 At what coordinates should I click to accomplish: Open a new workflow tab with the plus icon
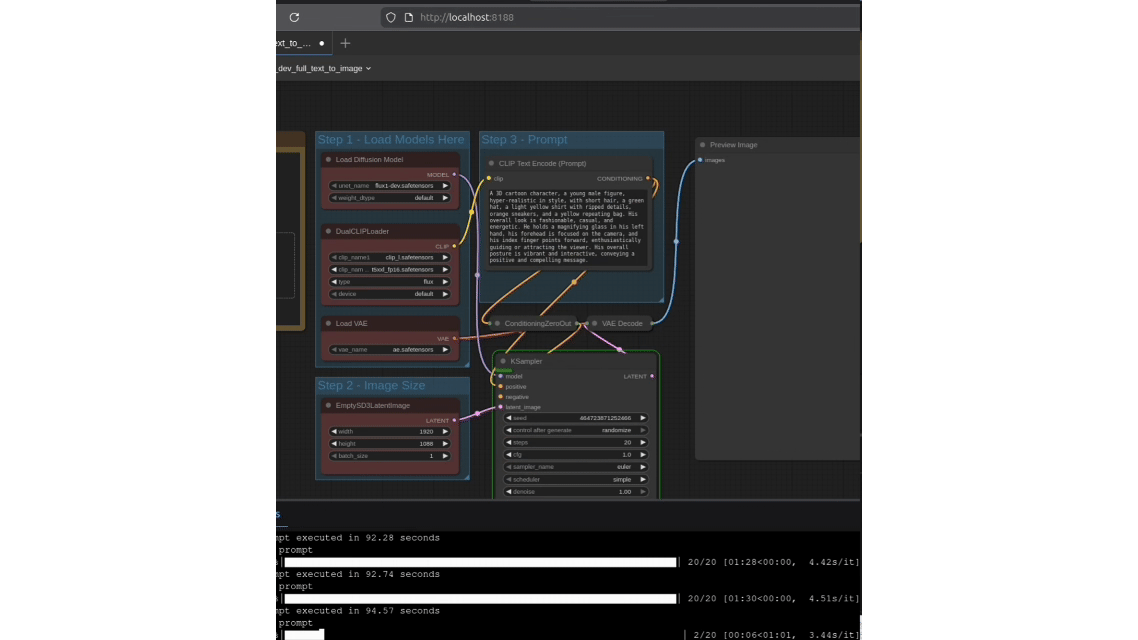tap(345, 43)
